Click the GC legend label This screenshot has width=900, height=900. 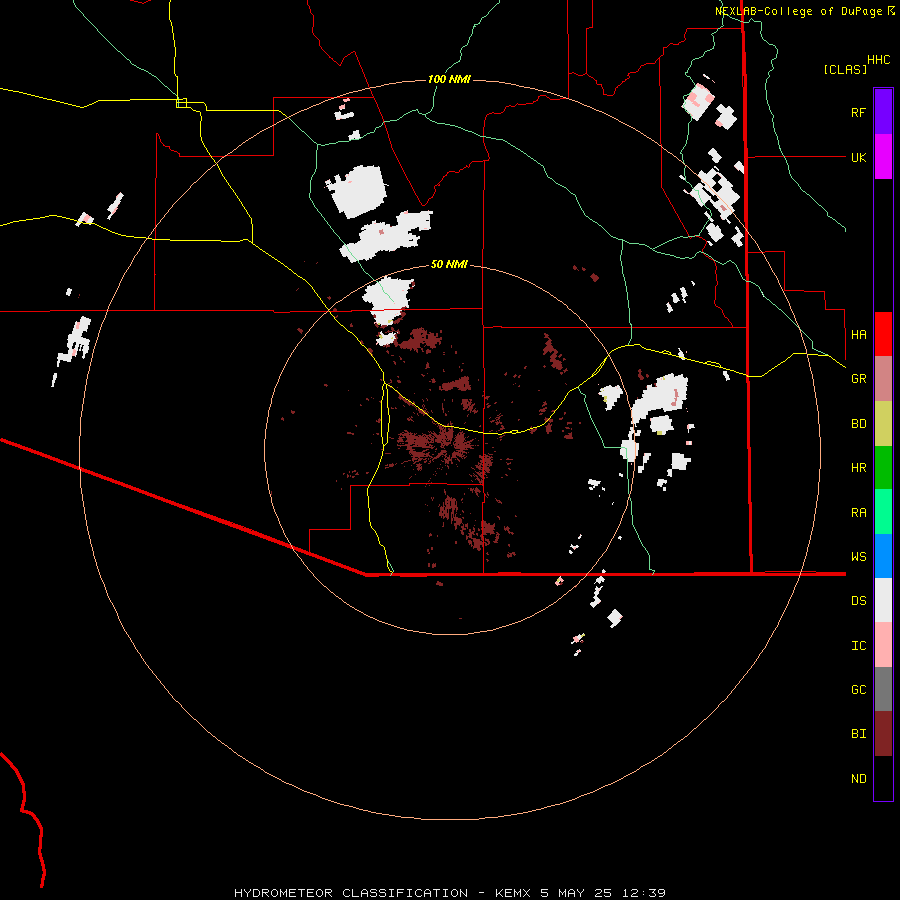click(x=858, y=690)
